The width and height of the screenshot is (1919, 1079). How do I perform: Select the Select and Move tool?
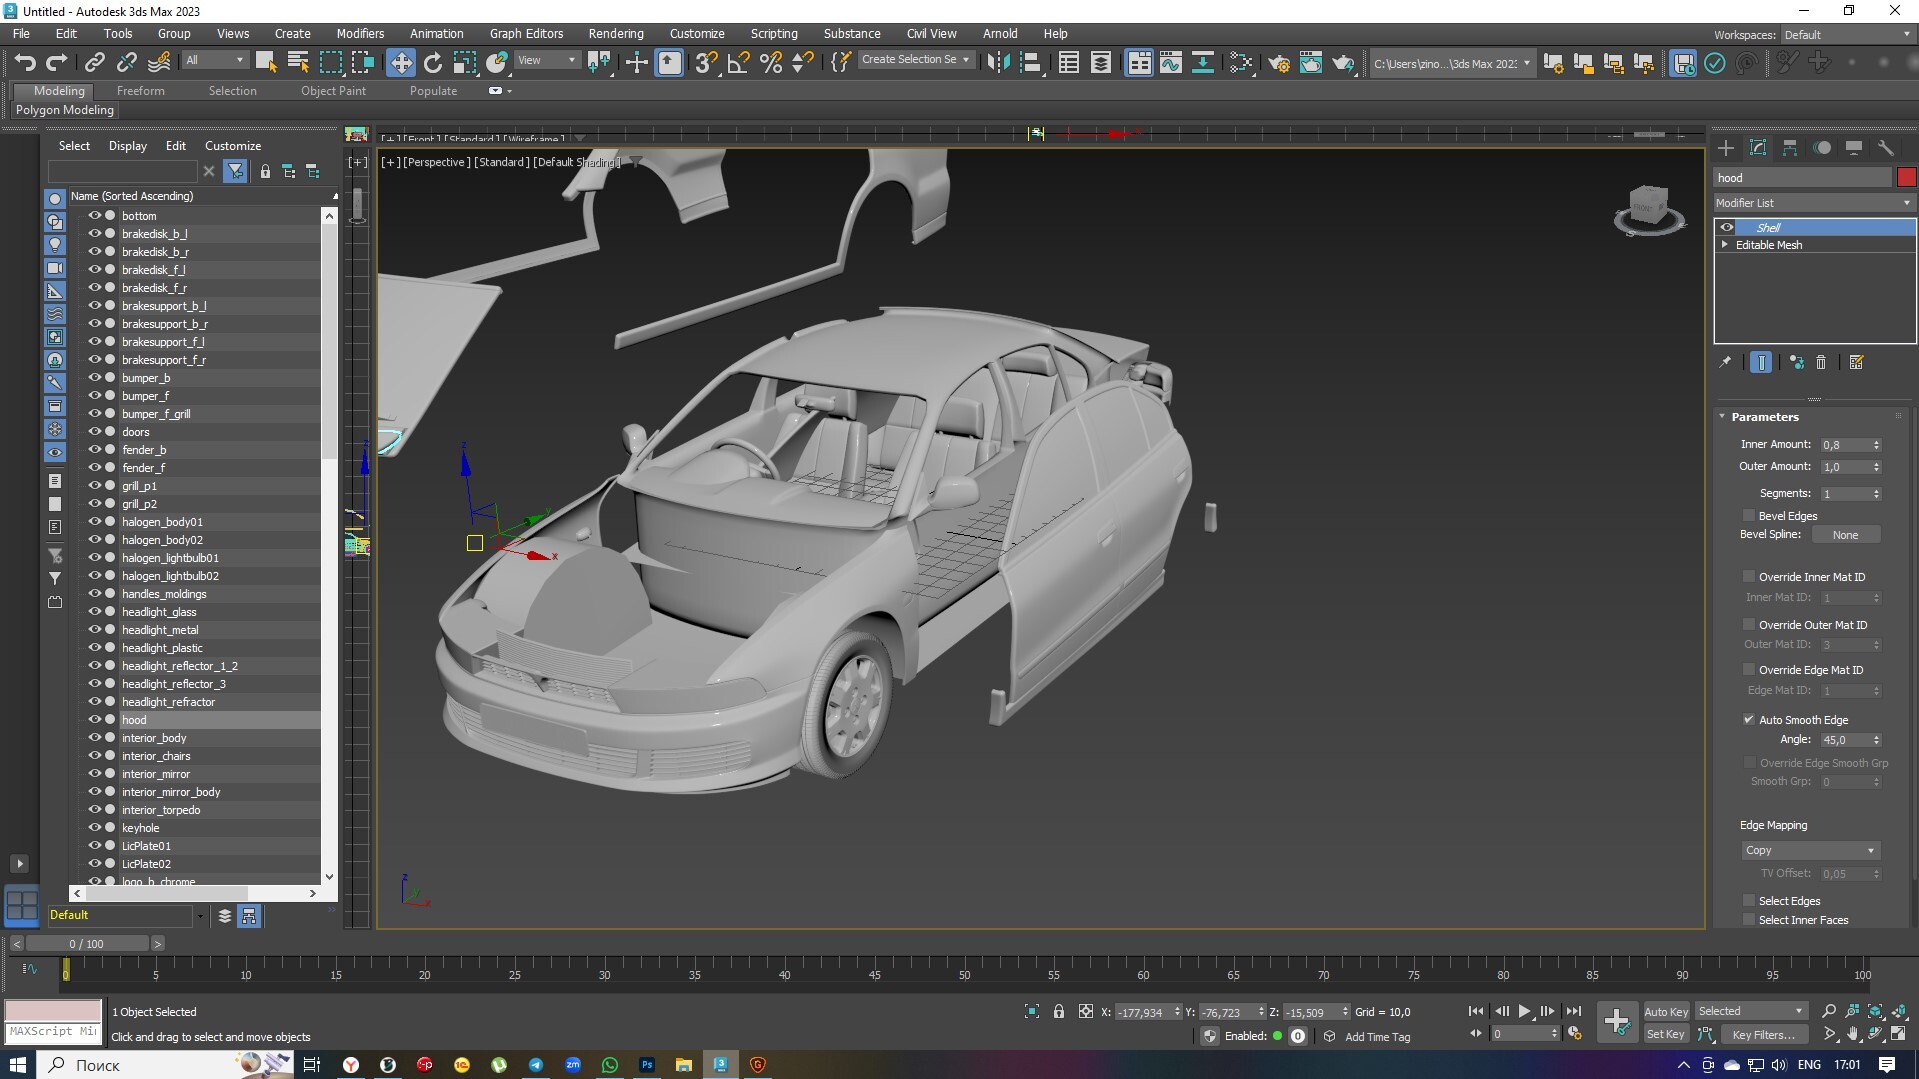(x=400, y=63)
